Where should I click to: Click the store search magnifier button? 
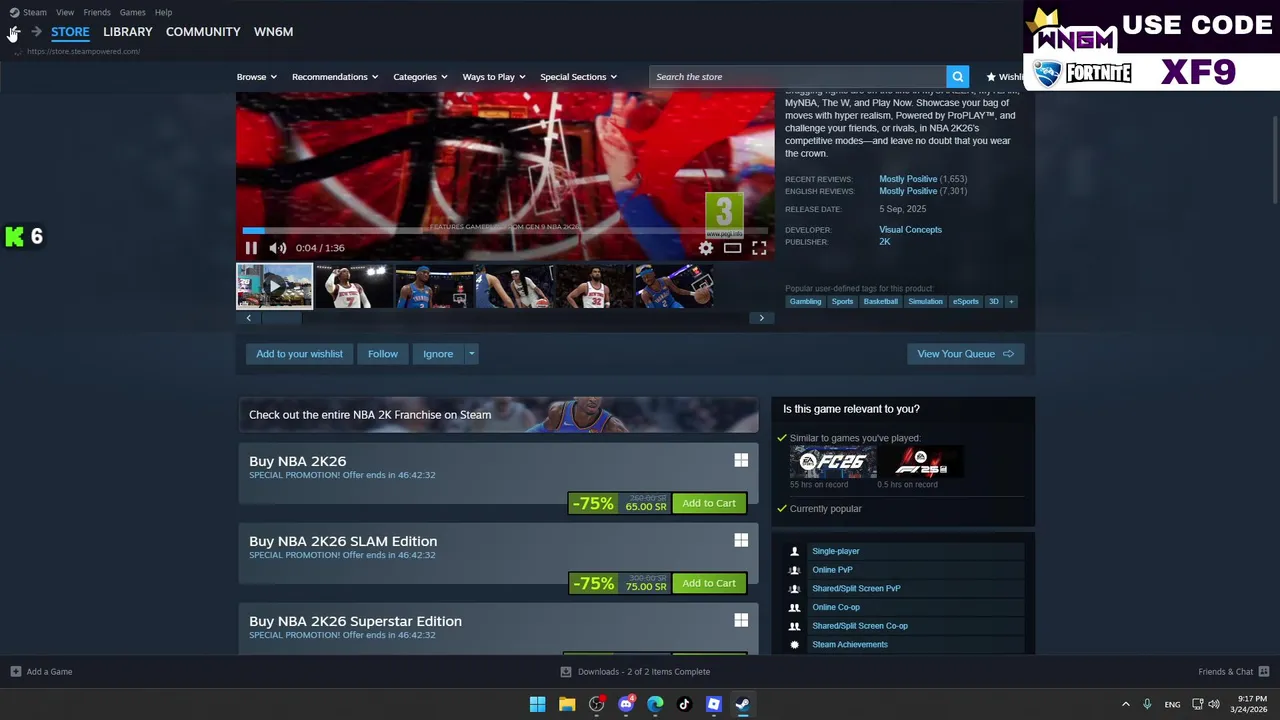point(957,77)
